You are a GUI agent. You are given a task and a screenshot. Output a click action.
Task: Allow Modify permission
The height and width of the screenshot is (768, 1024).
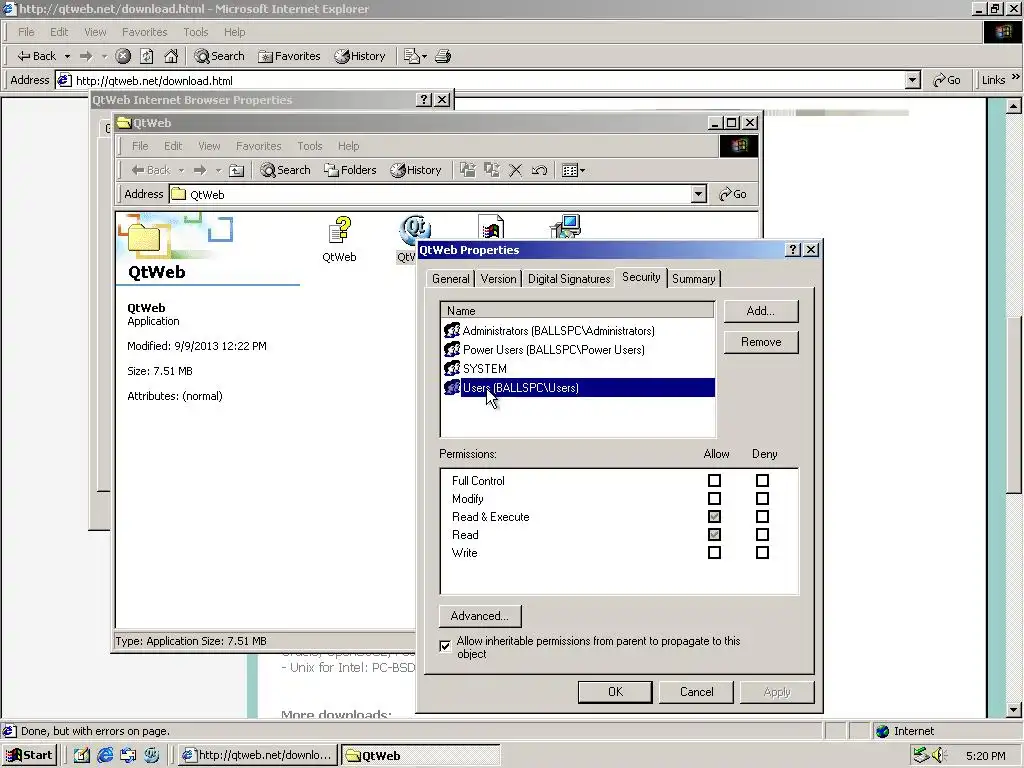pyautogui.click(x=714, y=499)
